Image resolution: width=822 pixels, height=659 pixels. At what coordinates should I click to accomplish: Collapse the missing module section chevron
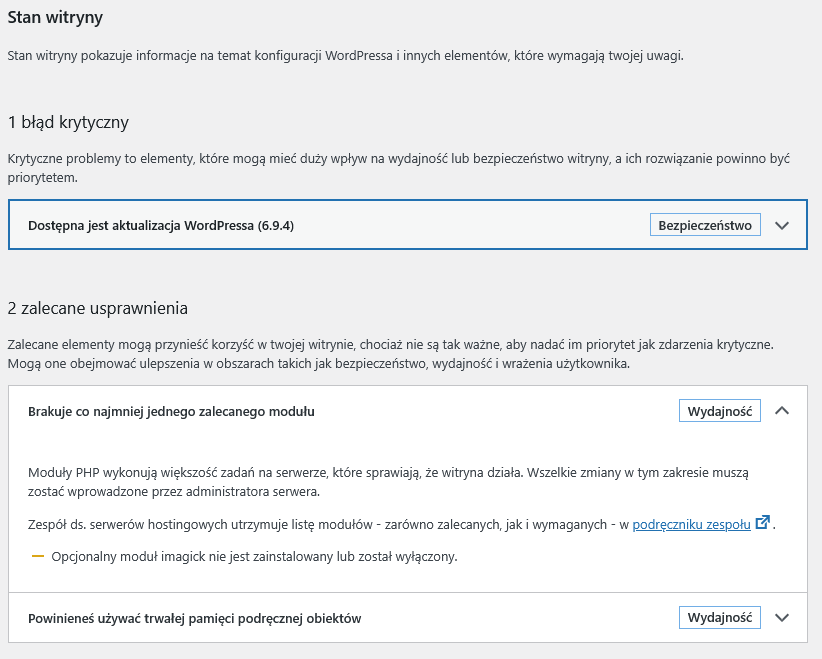tap(782, 411)
